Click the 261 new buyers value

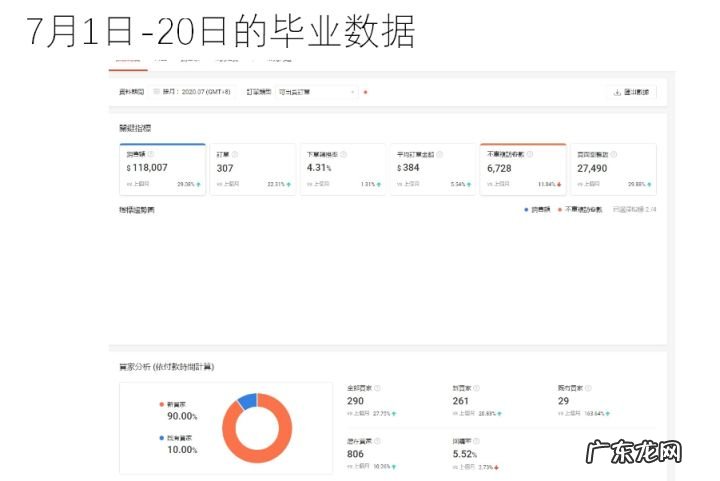click(x=461, y=401)
